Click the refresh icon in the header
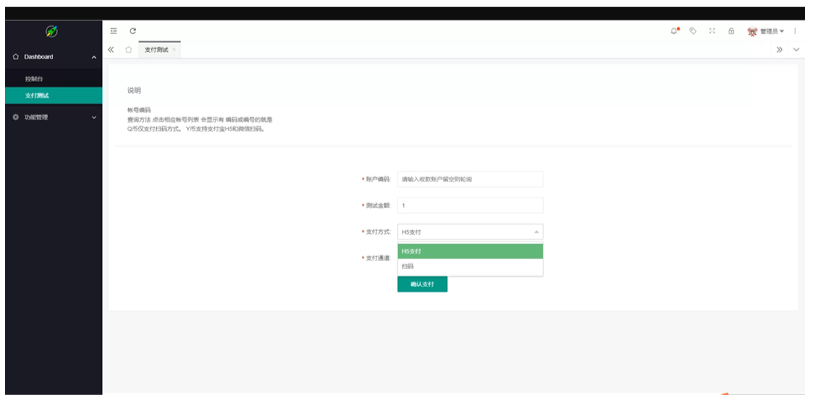 coord(133,31)
